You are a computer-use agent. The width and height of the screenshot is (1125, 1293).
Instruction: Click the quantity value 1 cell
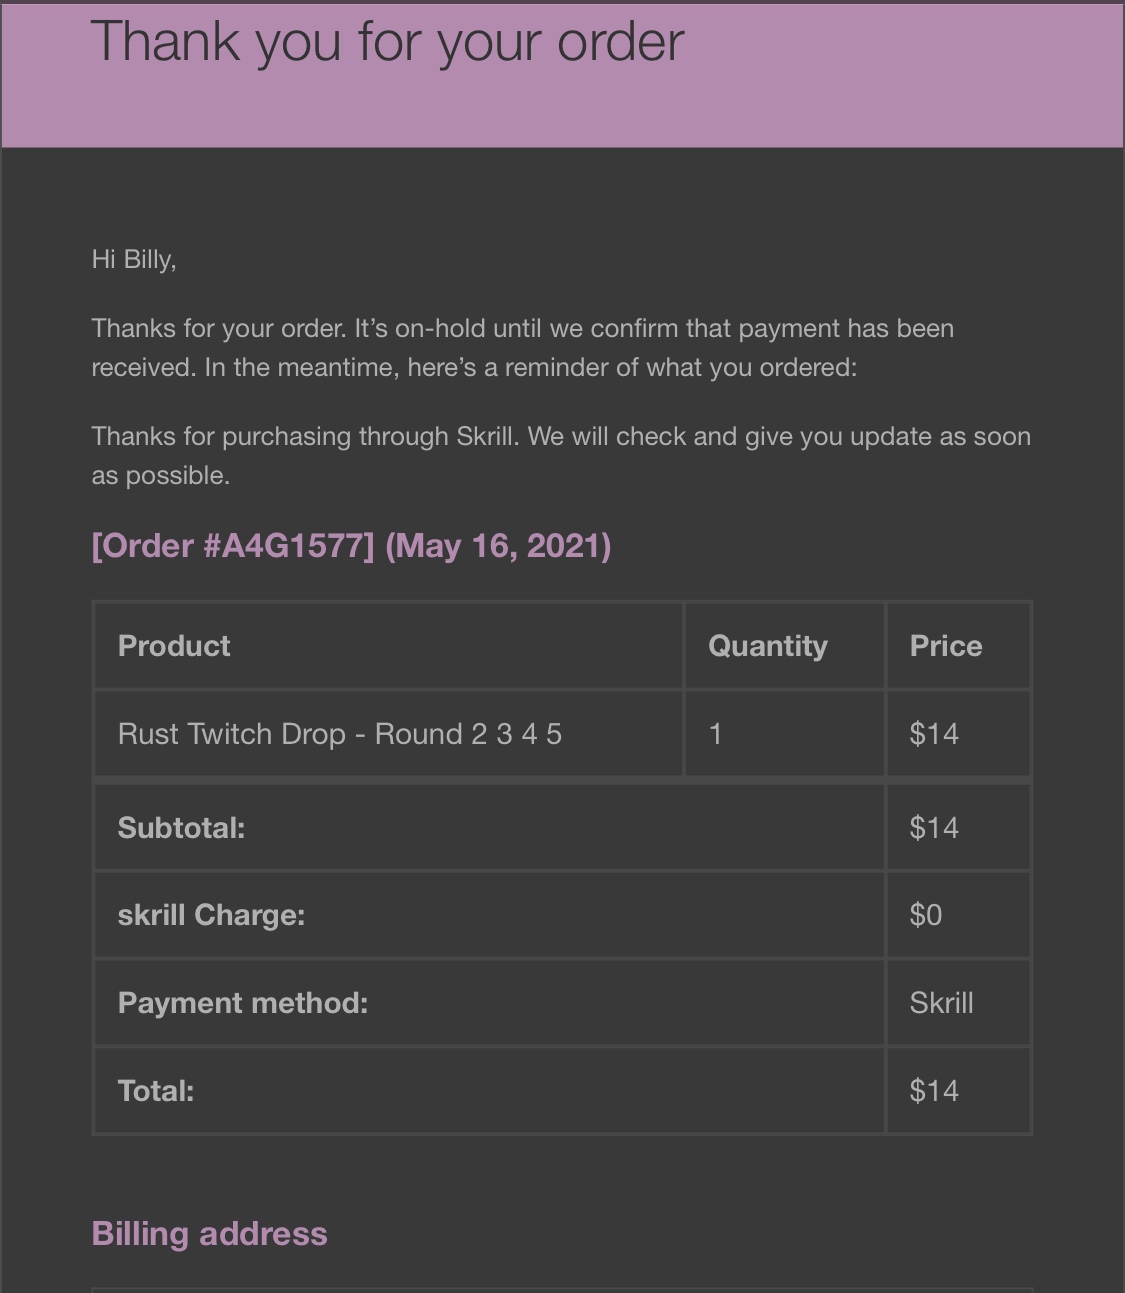tap(784, 734)
